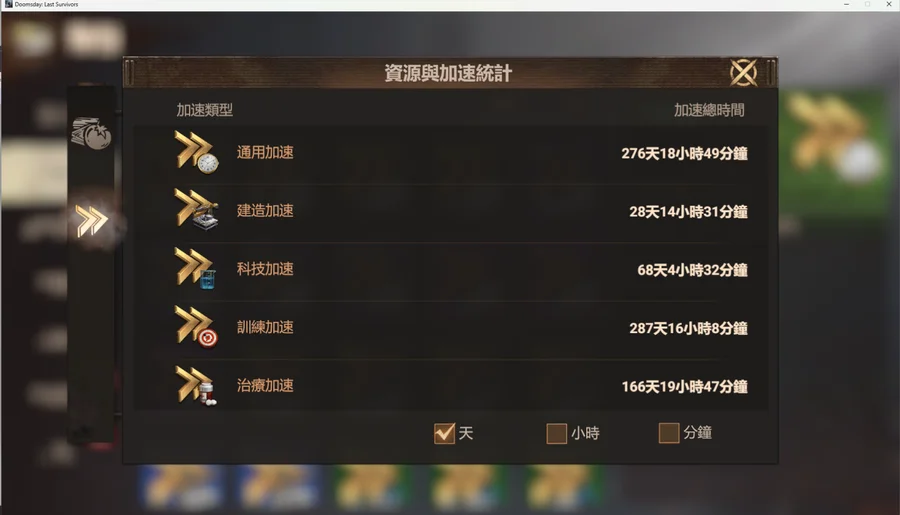Open the resources tab with tomato icon
Image resolution: width=900 pixels, height=515 pixels.
(x=91, y=133)
